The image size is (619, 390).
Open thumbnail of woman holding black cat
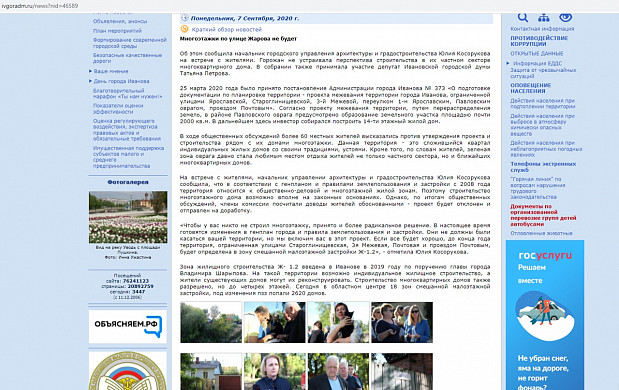(338, 322)
